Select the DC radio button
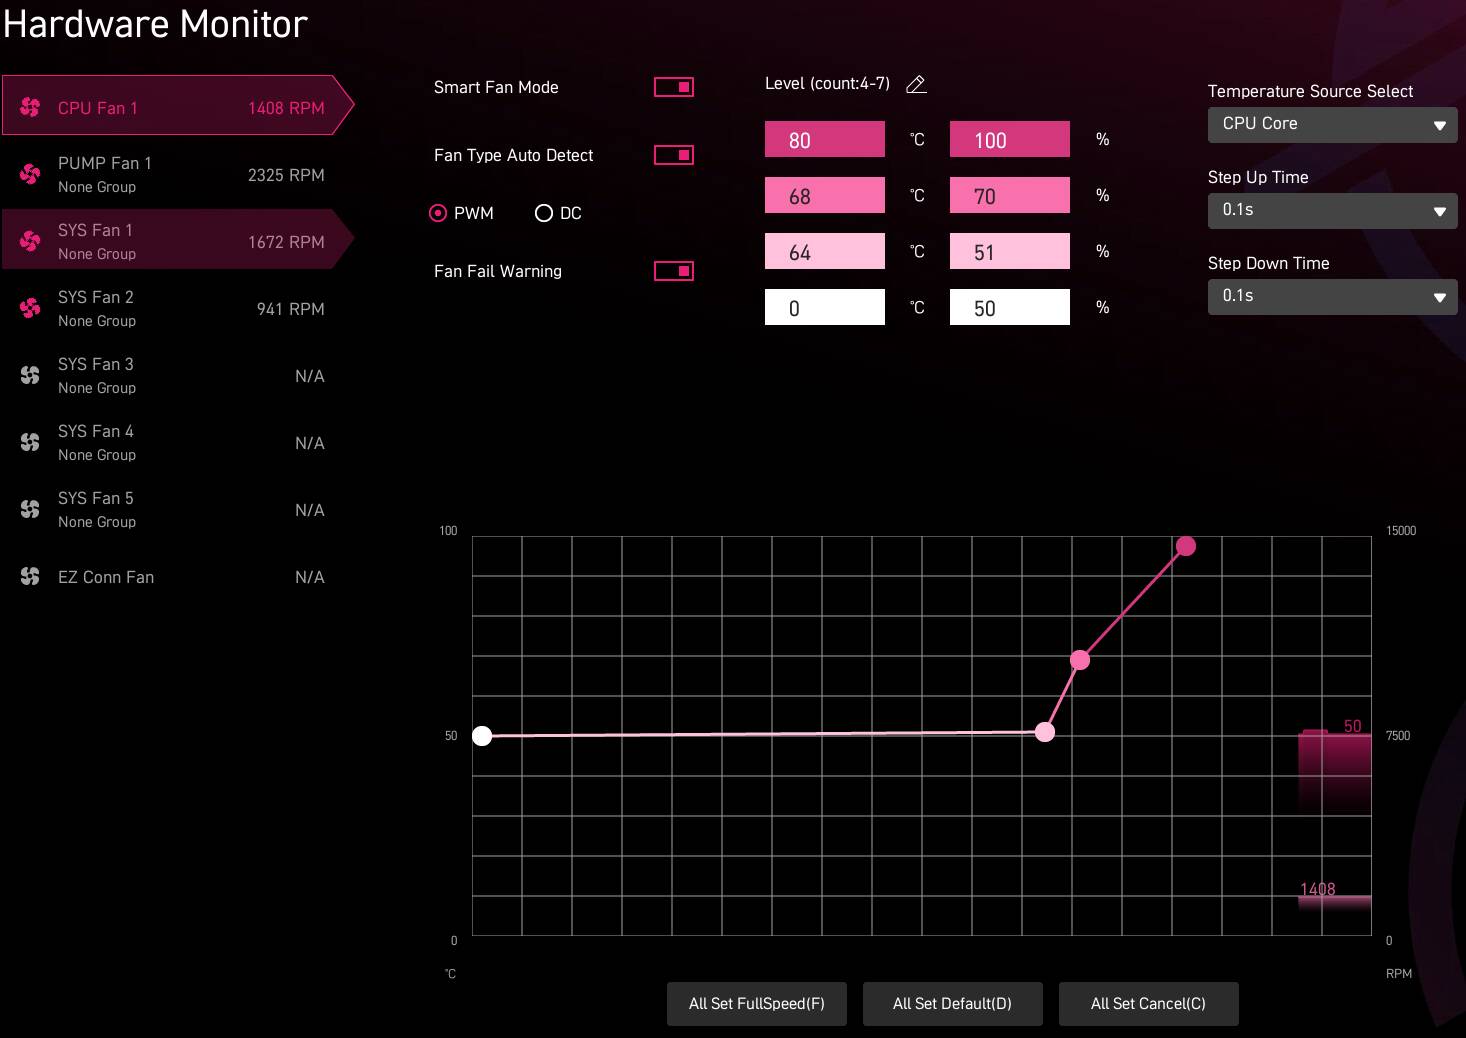The width and height of the screenshot is (1466, 1038). 544,213
